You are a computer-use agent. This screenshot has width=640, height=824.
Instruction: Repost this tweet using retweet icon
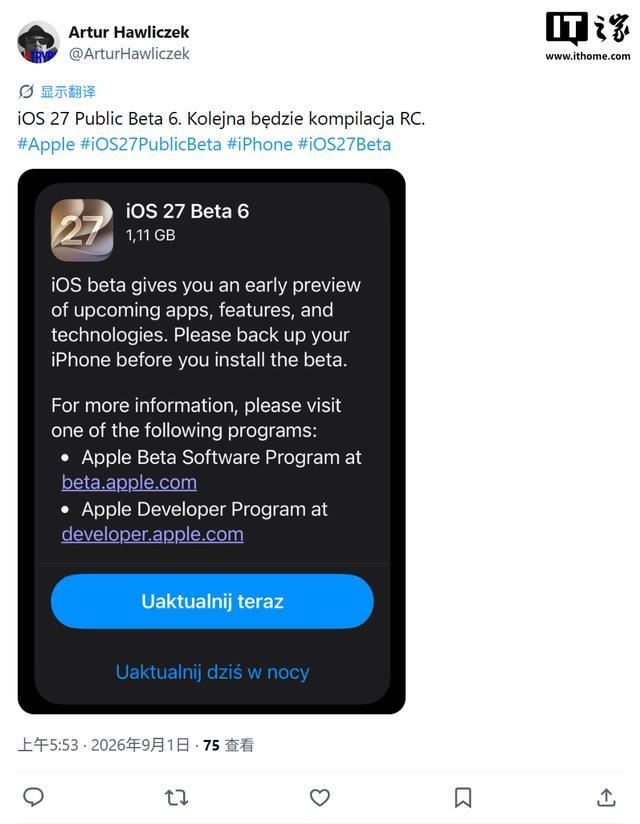point(177,798)
